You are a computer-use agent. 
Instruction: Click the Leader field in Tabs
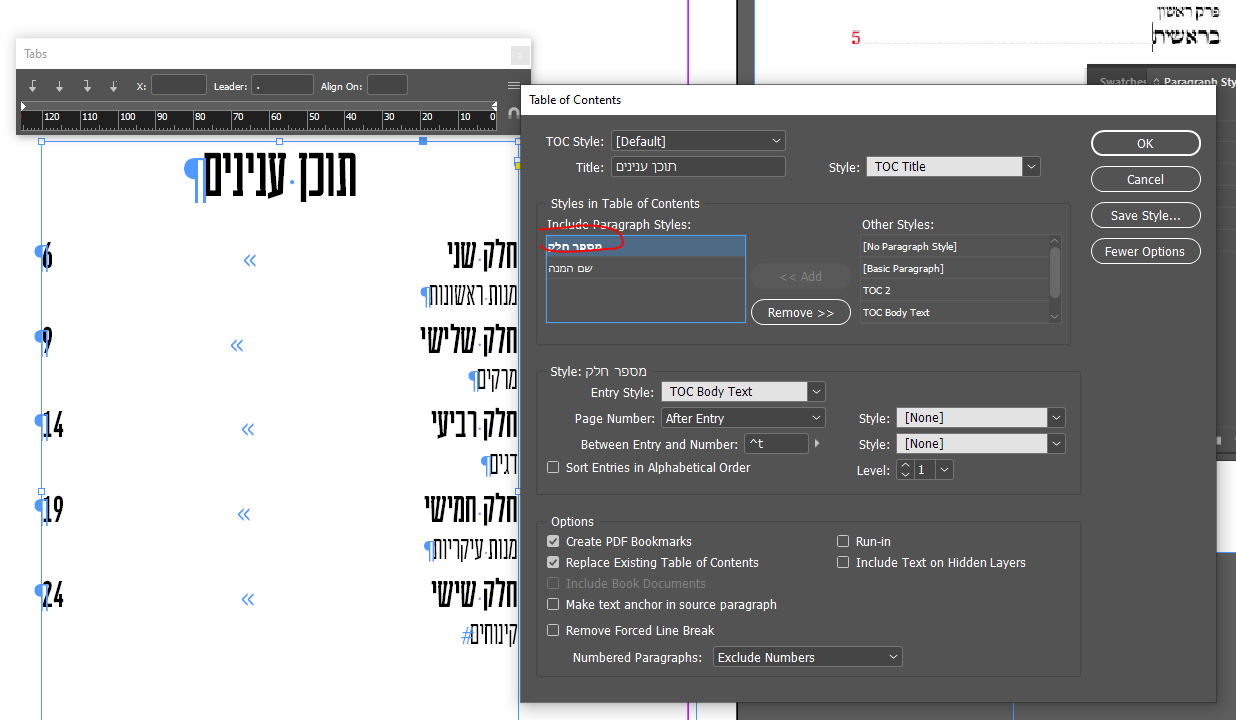[x=282, y=86]
